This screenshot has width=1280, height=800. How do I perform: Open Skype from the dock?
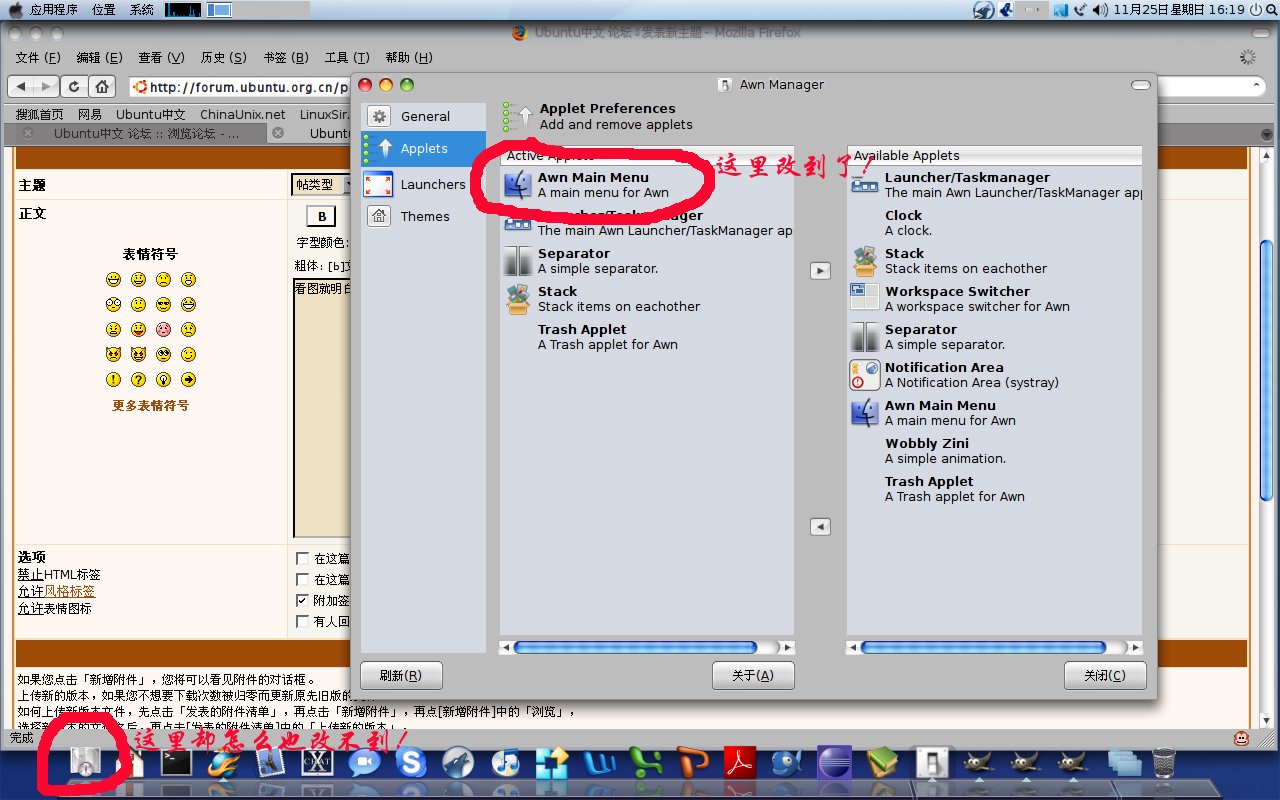[411, 763]
